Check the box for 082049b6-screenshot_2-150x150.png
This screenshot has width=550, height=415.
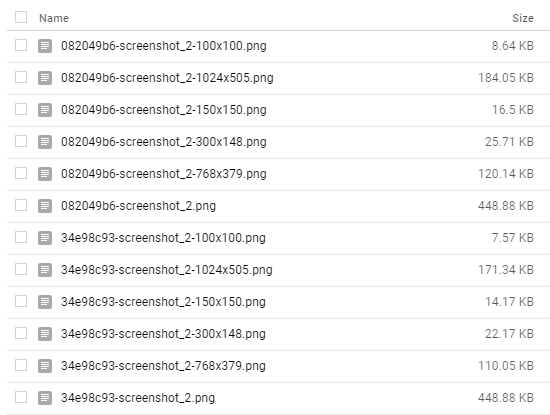click(x=21, y=109)
